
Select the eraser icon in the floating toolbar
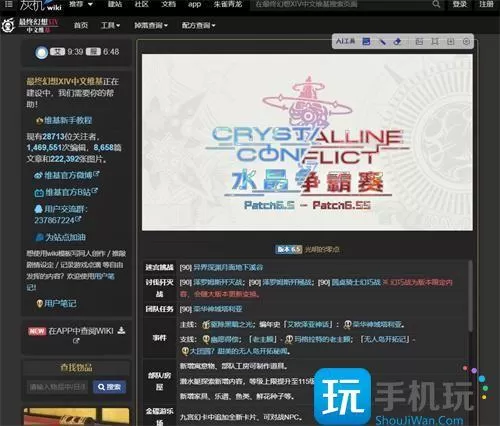397,42
